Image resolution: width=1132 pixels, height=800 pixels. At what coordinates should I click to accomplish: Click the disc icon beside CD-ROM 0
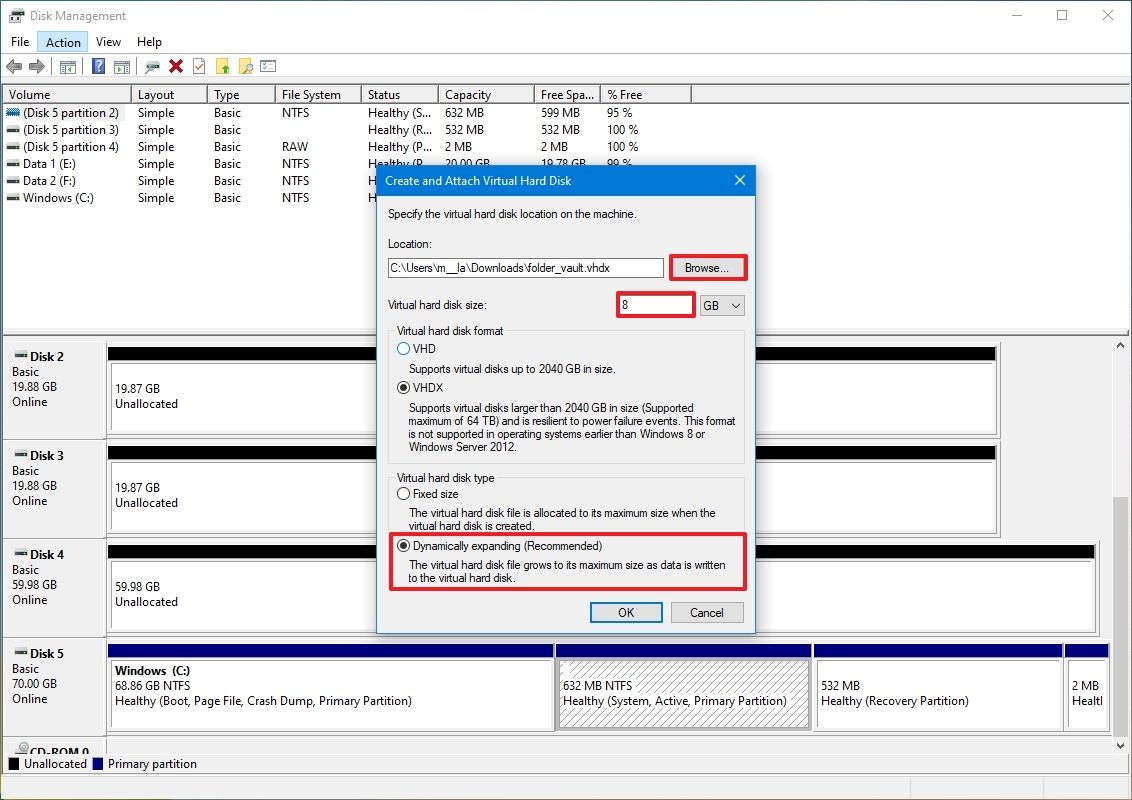pos(22,750)
